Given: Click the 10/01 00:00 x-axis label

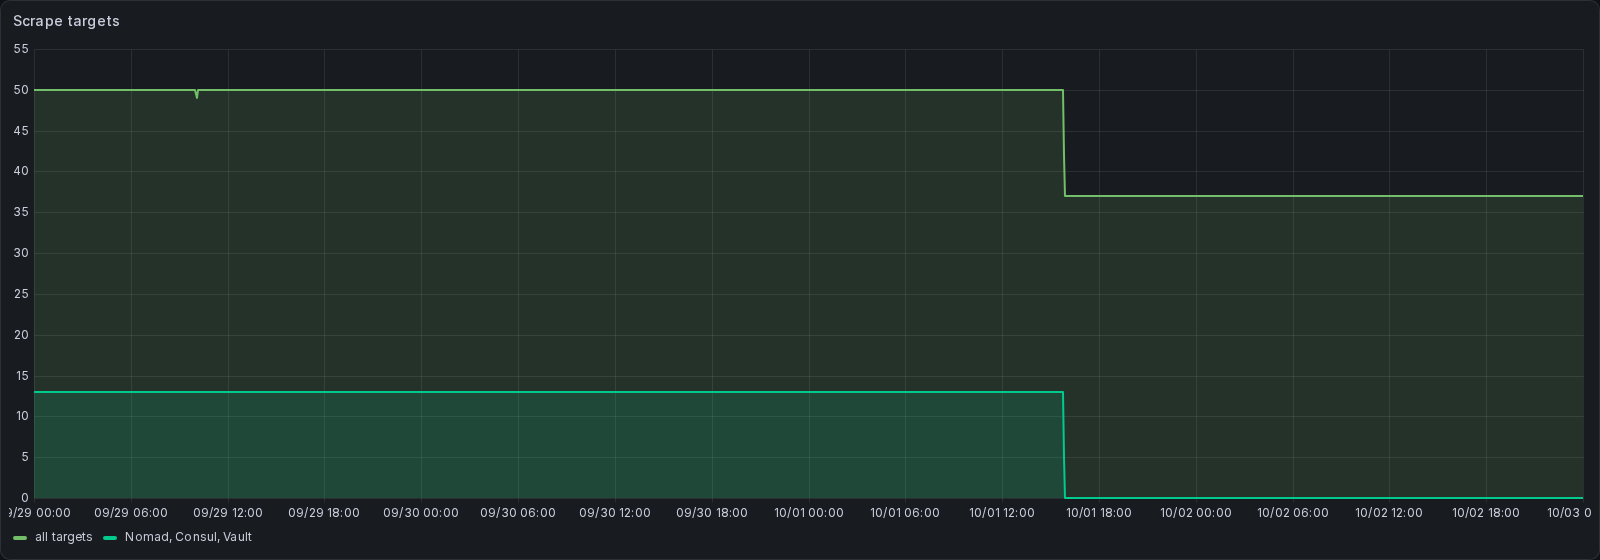Looking at the screenshot, I should 809,513.
